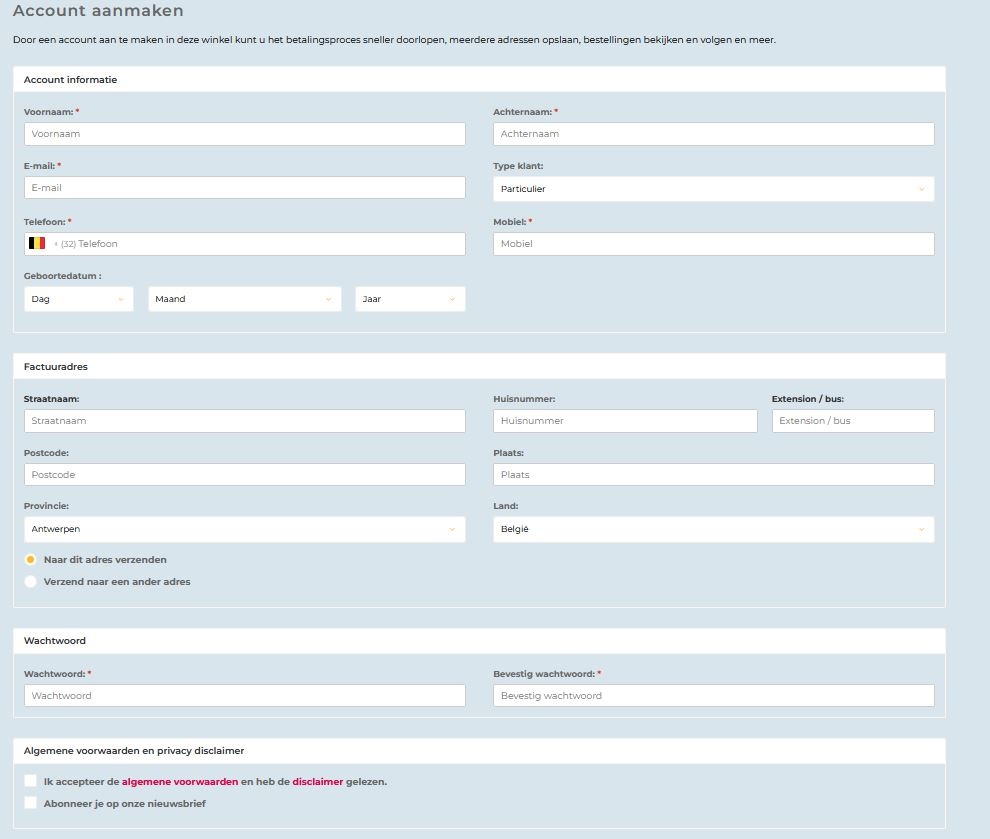Focus the Wachtwoord password field

click(244, 696)
